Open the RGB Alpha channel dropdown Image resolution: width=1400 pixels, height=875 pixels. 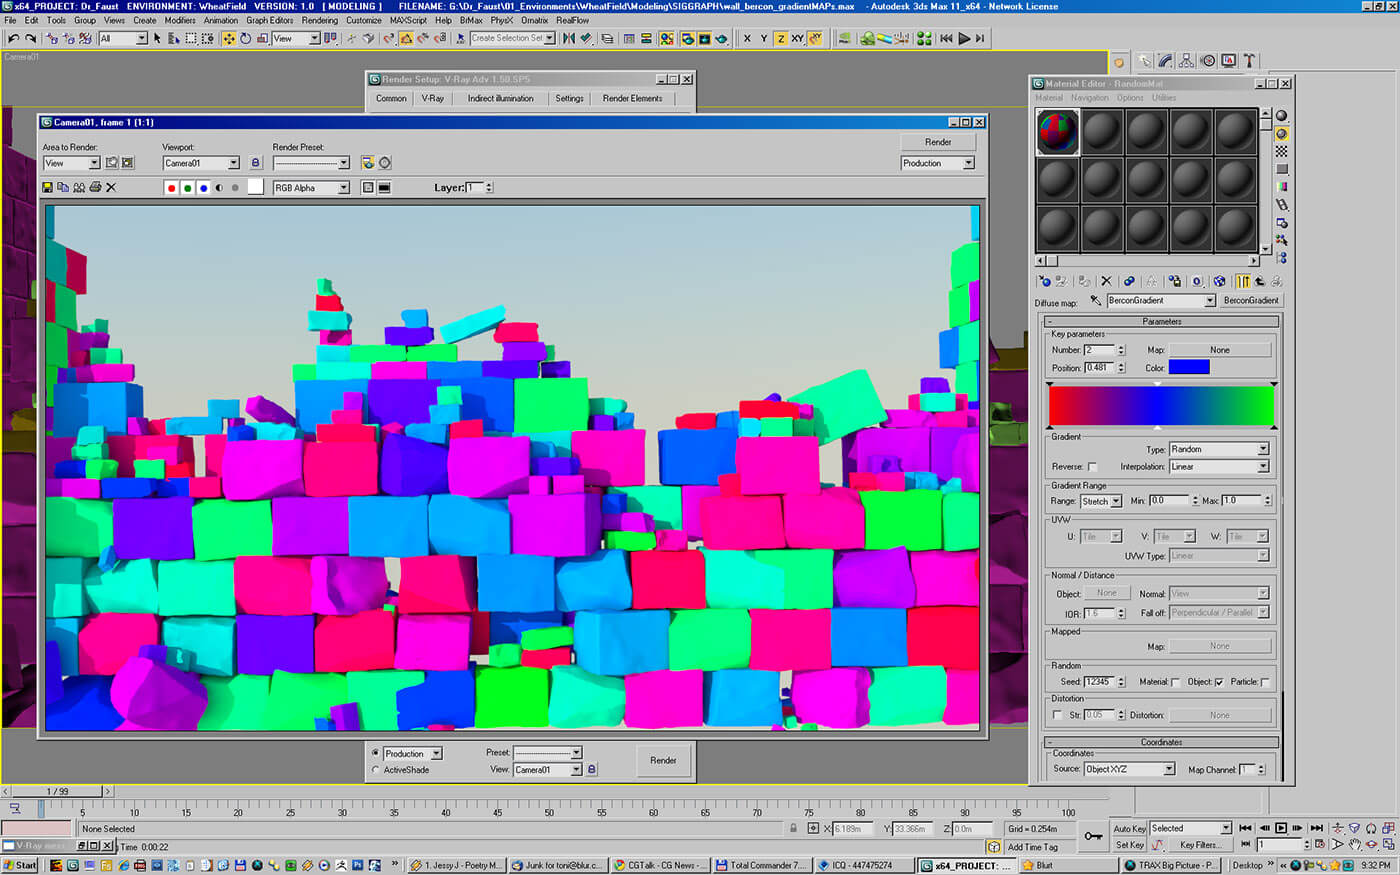(x=311, y=188)
